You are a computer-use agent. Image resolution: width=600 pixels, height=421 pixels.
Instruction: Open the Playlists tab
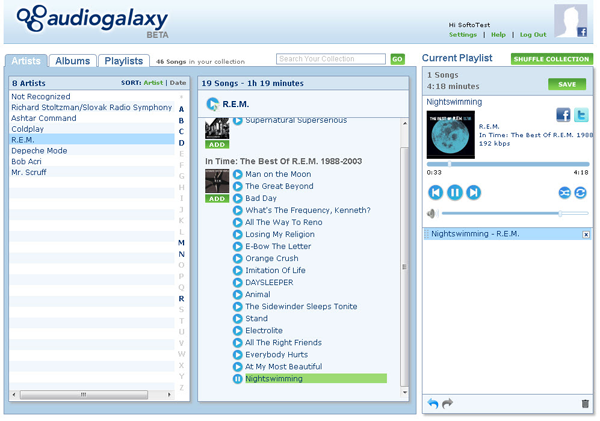tap(124, 61)
